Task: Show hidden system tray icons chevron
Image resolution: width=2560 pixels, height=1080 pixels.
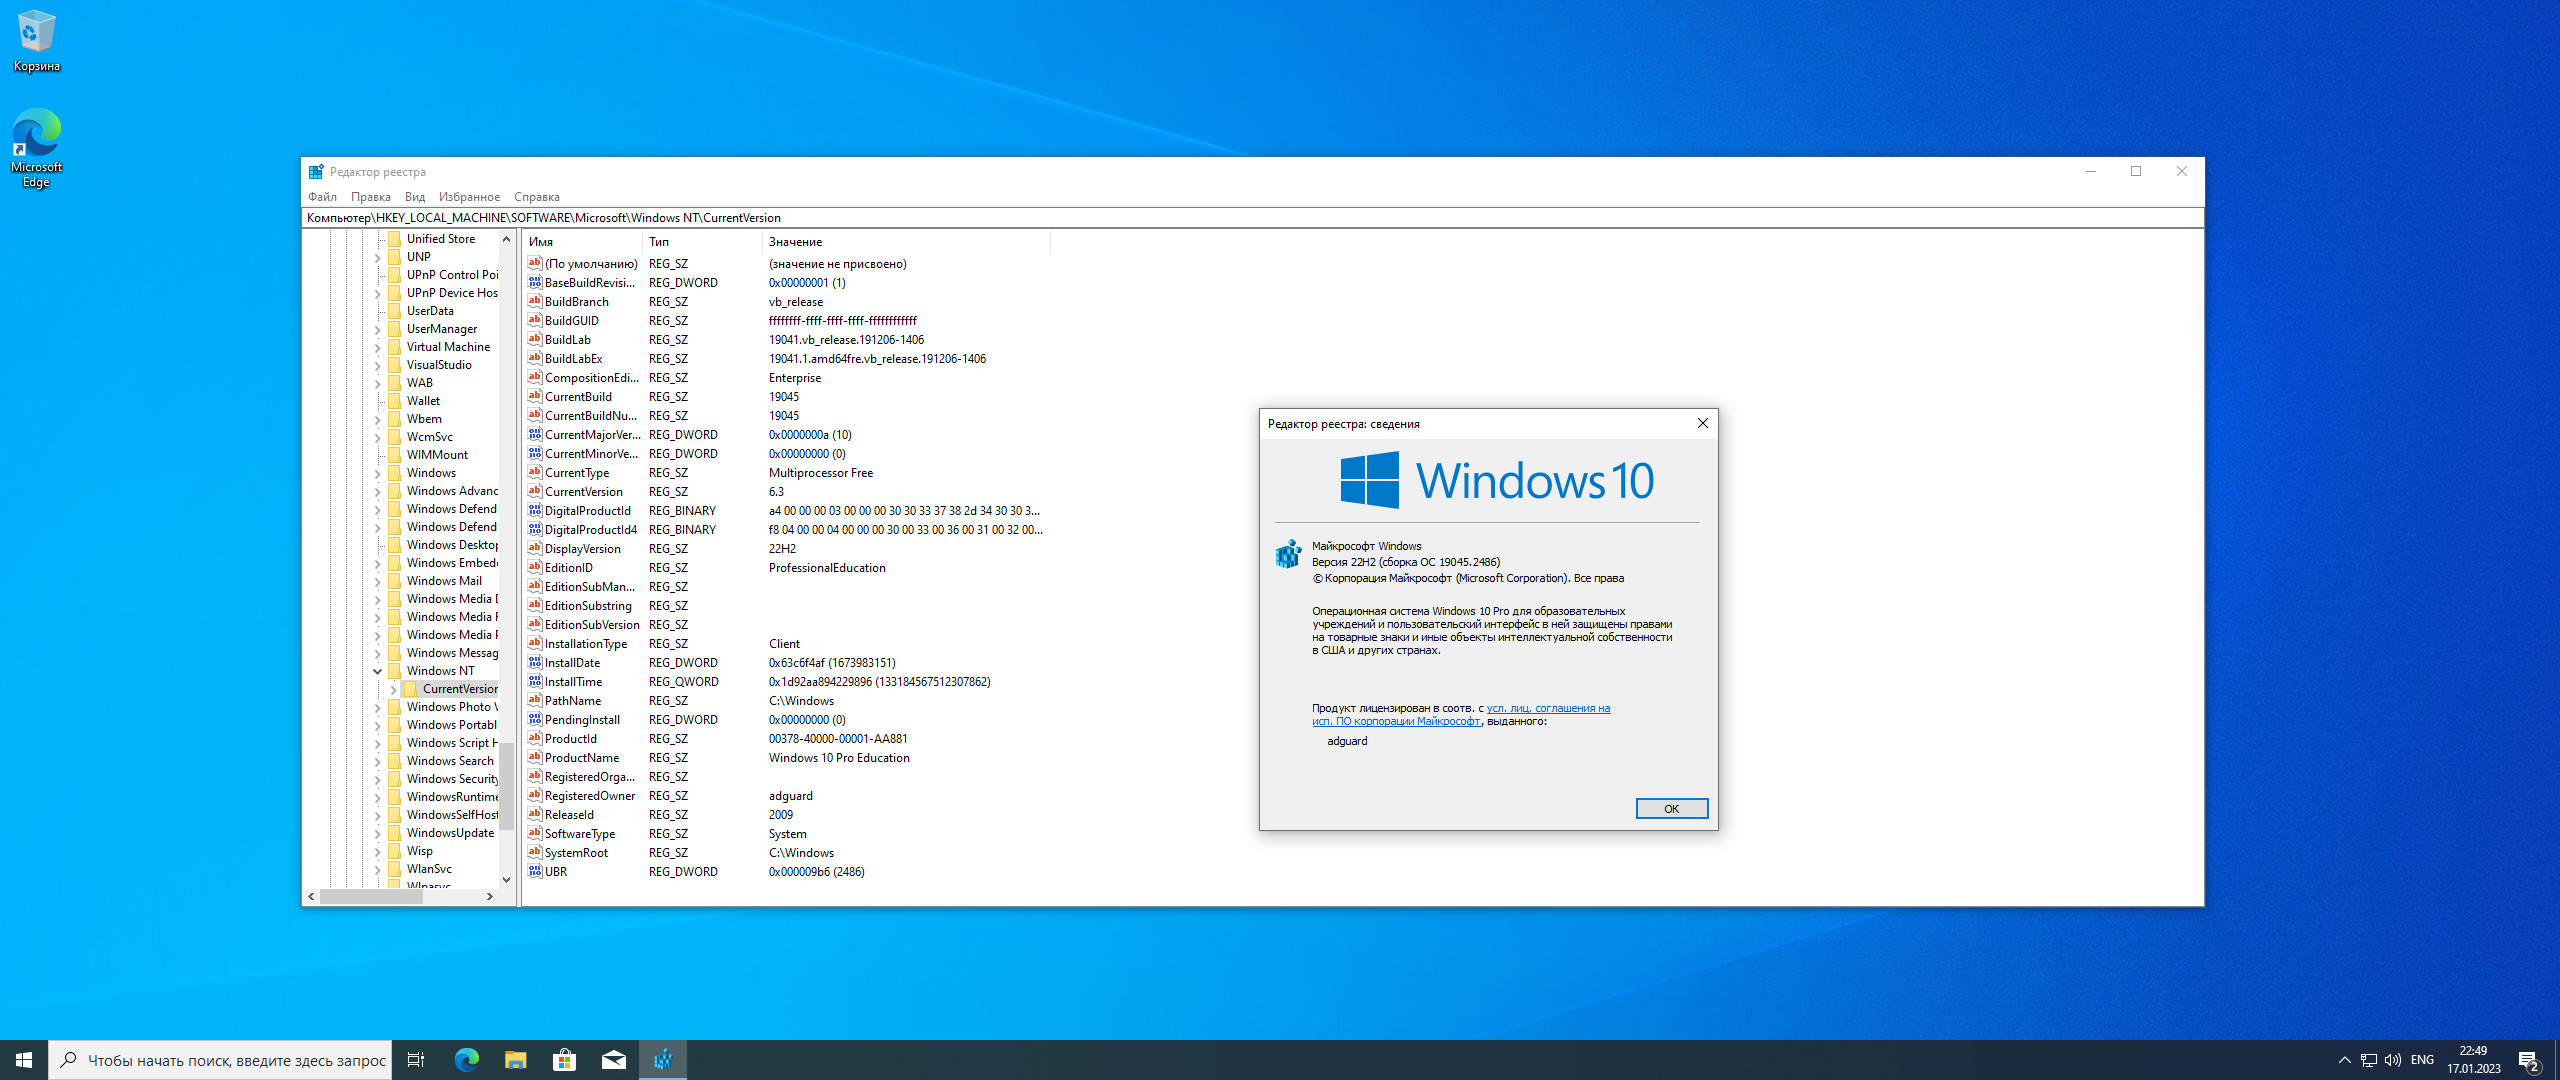Action: pyautogui.click(x=2344, y=1060)
